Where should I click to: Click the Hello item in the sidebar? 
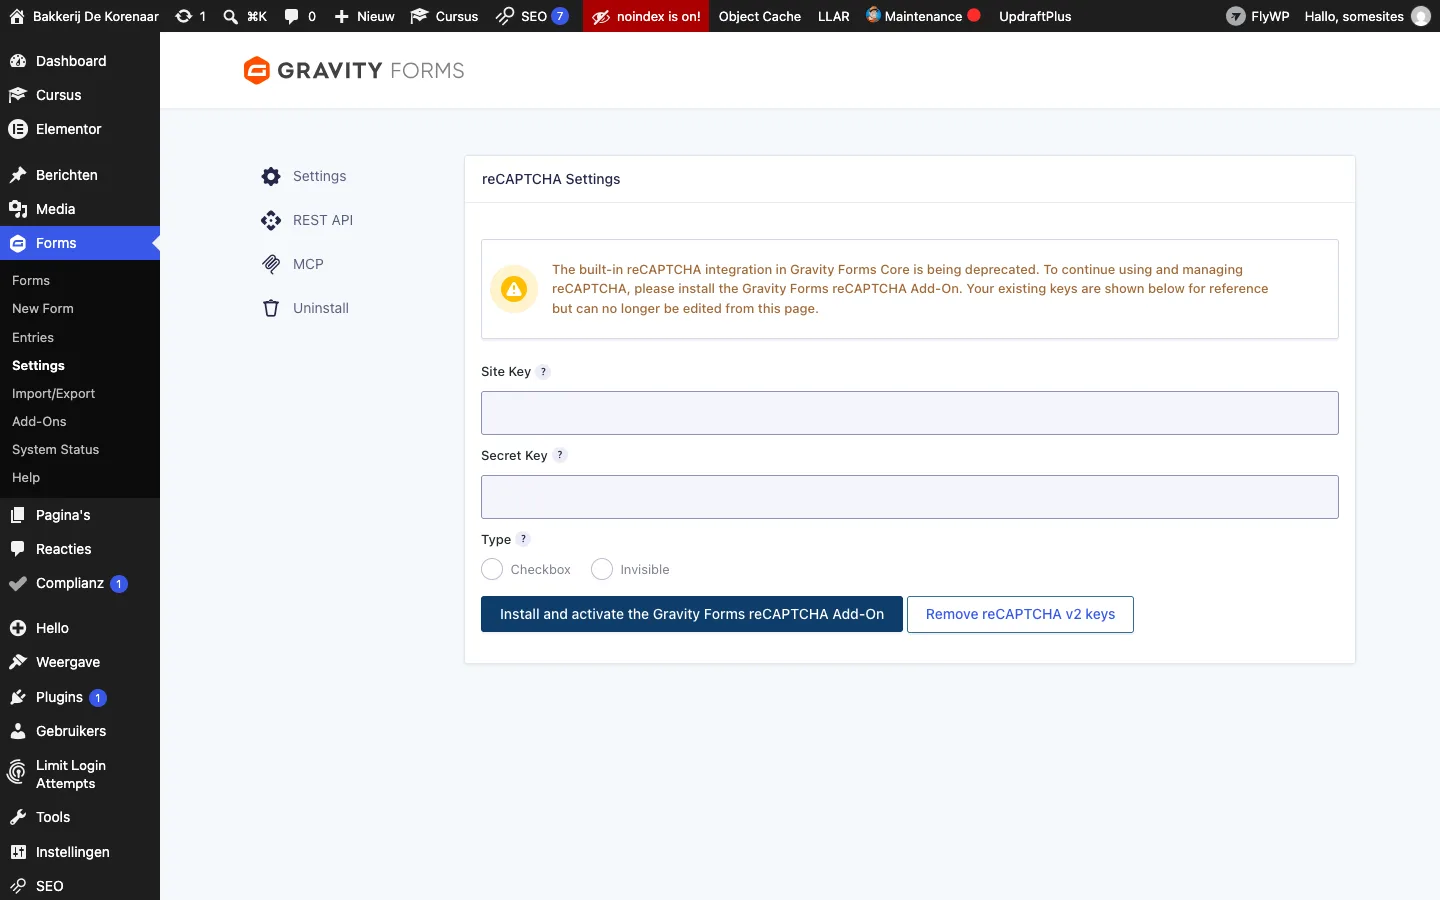click(x=80, y=628)
